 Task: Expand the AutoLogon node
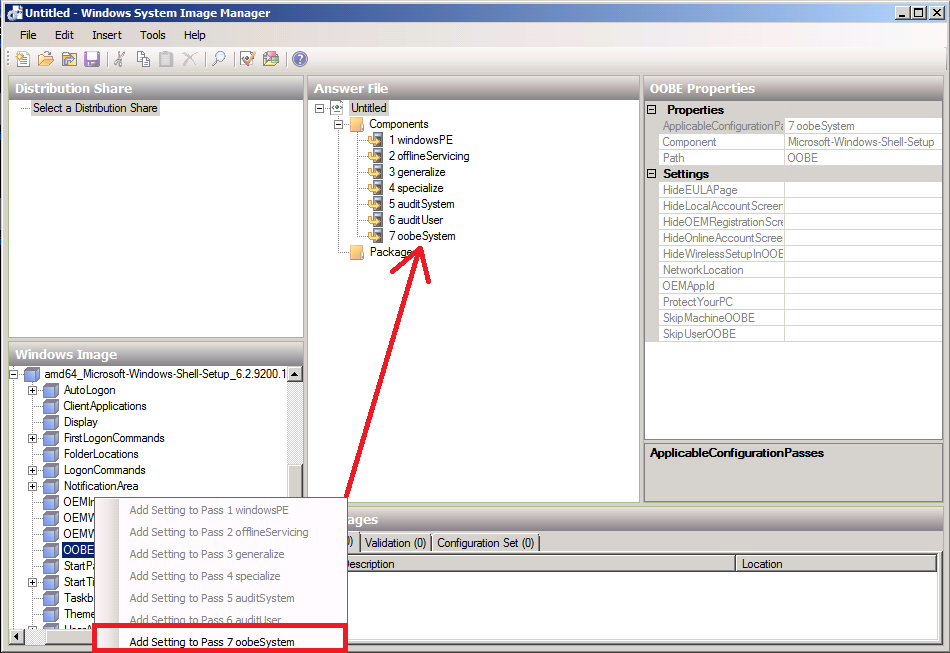point(33,391)
